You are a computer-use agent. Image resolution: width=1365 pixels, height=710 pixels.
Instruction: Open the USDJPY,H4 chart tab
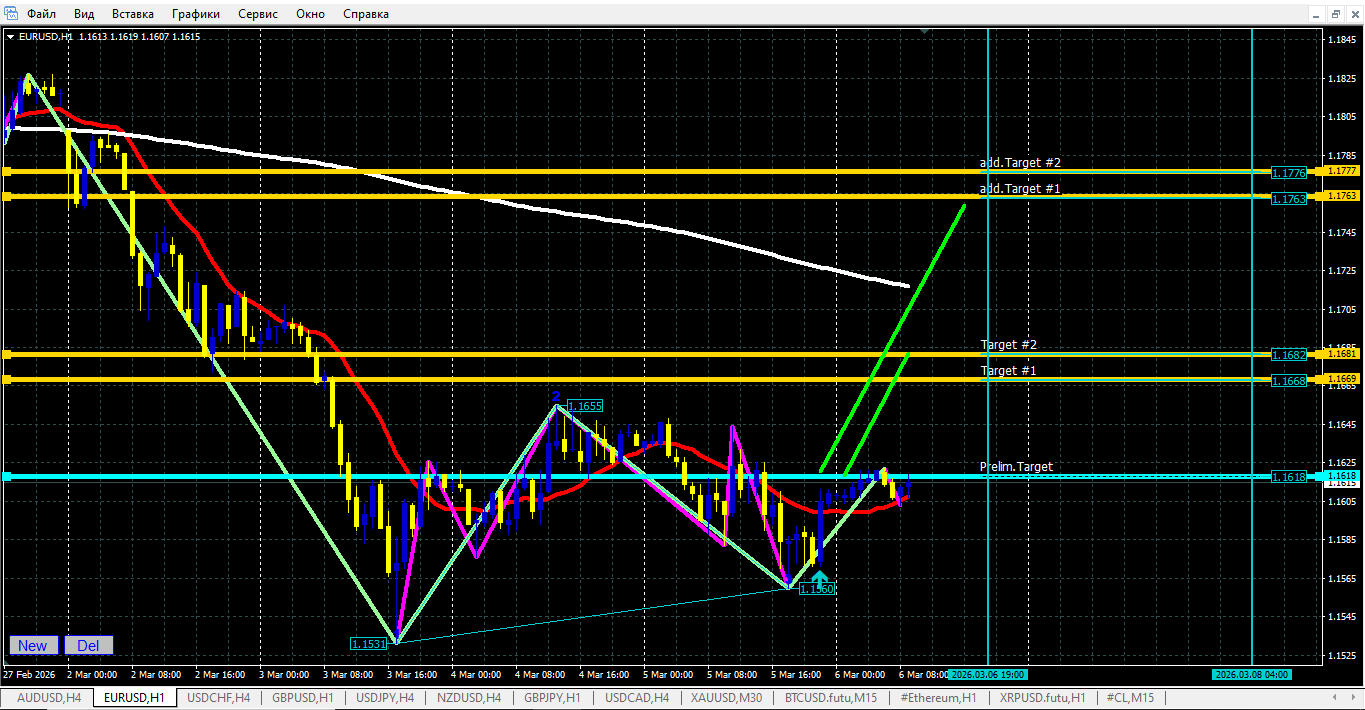(385, 698)
